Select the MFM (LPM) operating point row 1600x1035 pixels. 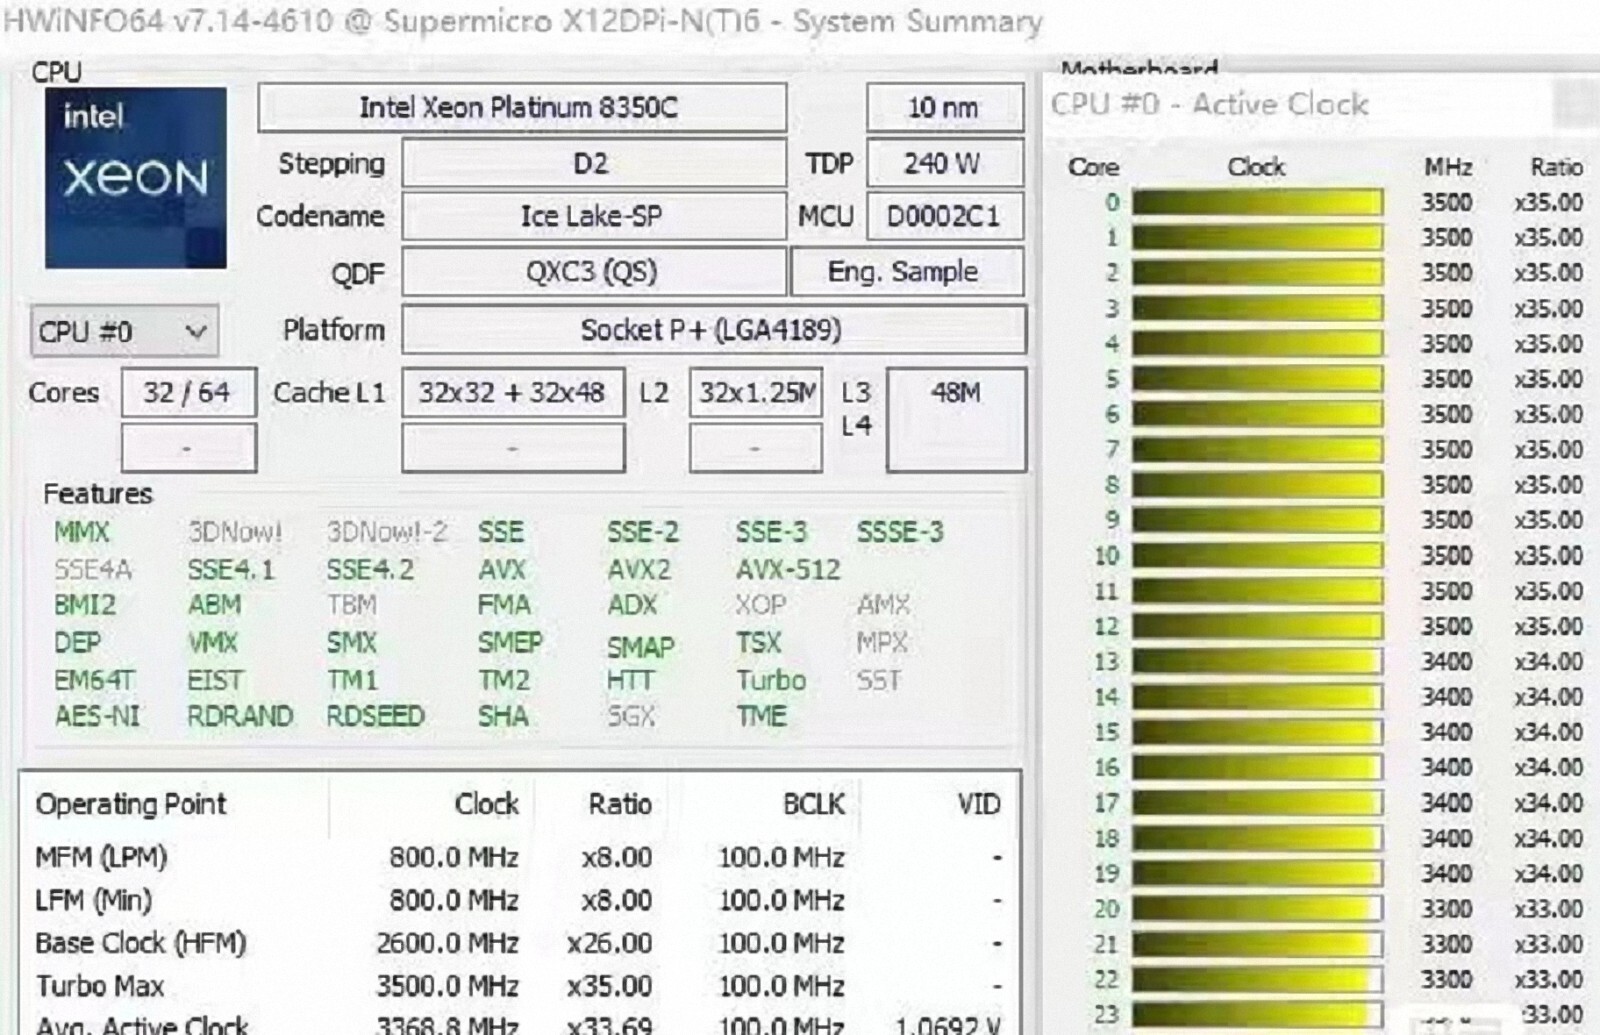click(x=519, y=858)
